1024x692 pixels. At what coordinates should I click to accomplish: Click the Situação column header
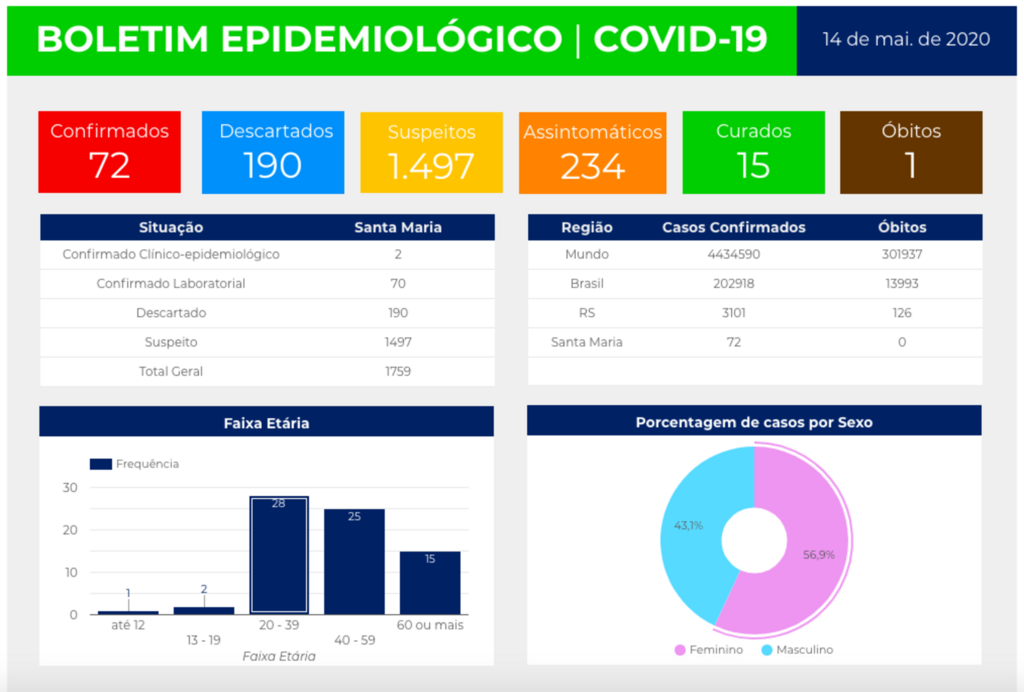coord(171,227)
